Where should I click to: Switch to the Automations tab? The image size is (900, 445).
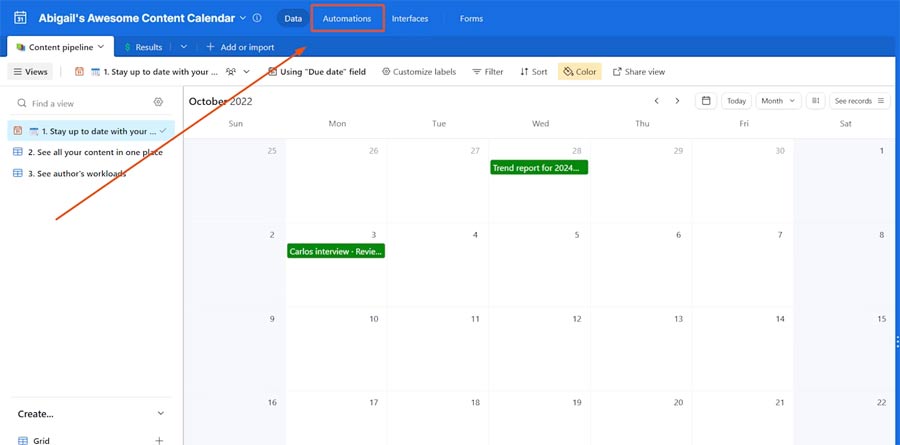[347, 18]
